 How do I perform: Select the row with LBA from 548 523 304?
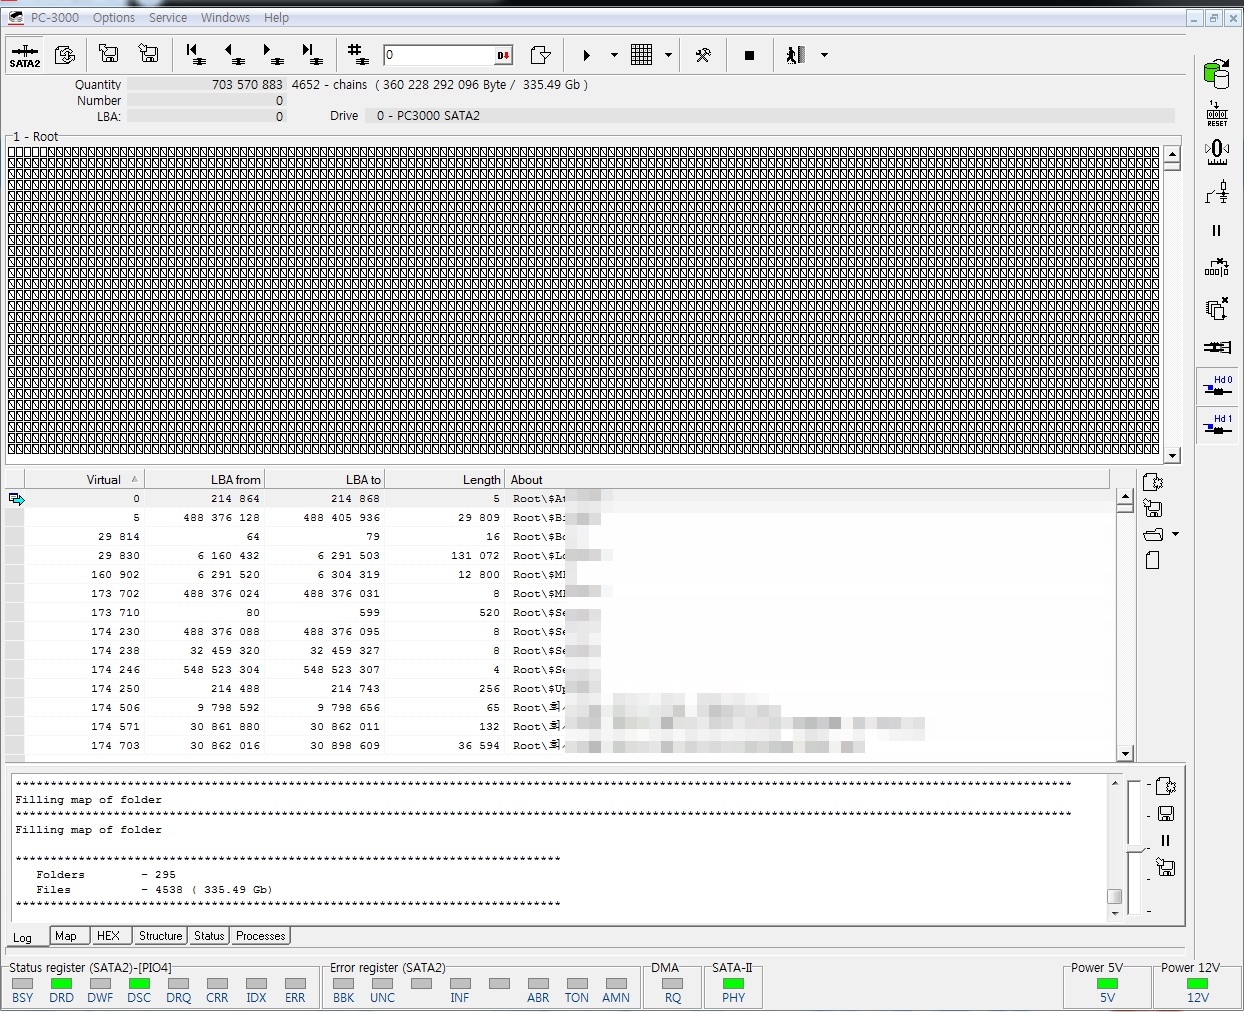(x=560, y=670)
